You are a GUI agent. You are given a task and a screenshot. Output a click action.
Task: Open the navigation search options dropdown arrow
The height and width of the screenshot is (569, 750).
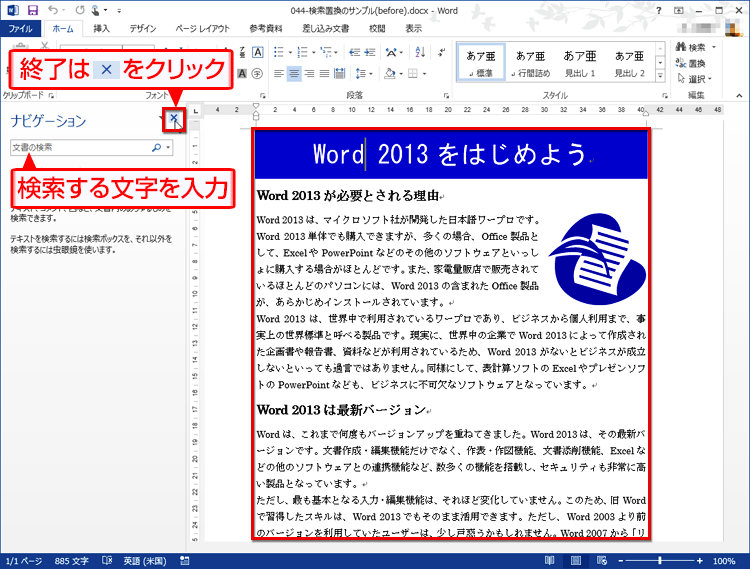[168, 148]
